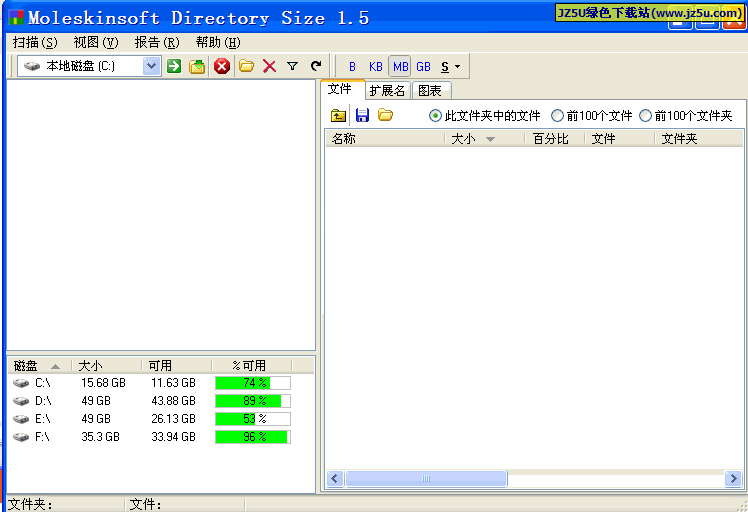The height and width of the screenshot is (512, 748).
Task: Click the red X delete icon
Action: (270, 66)
